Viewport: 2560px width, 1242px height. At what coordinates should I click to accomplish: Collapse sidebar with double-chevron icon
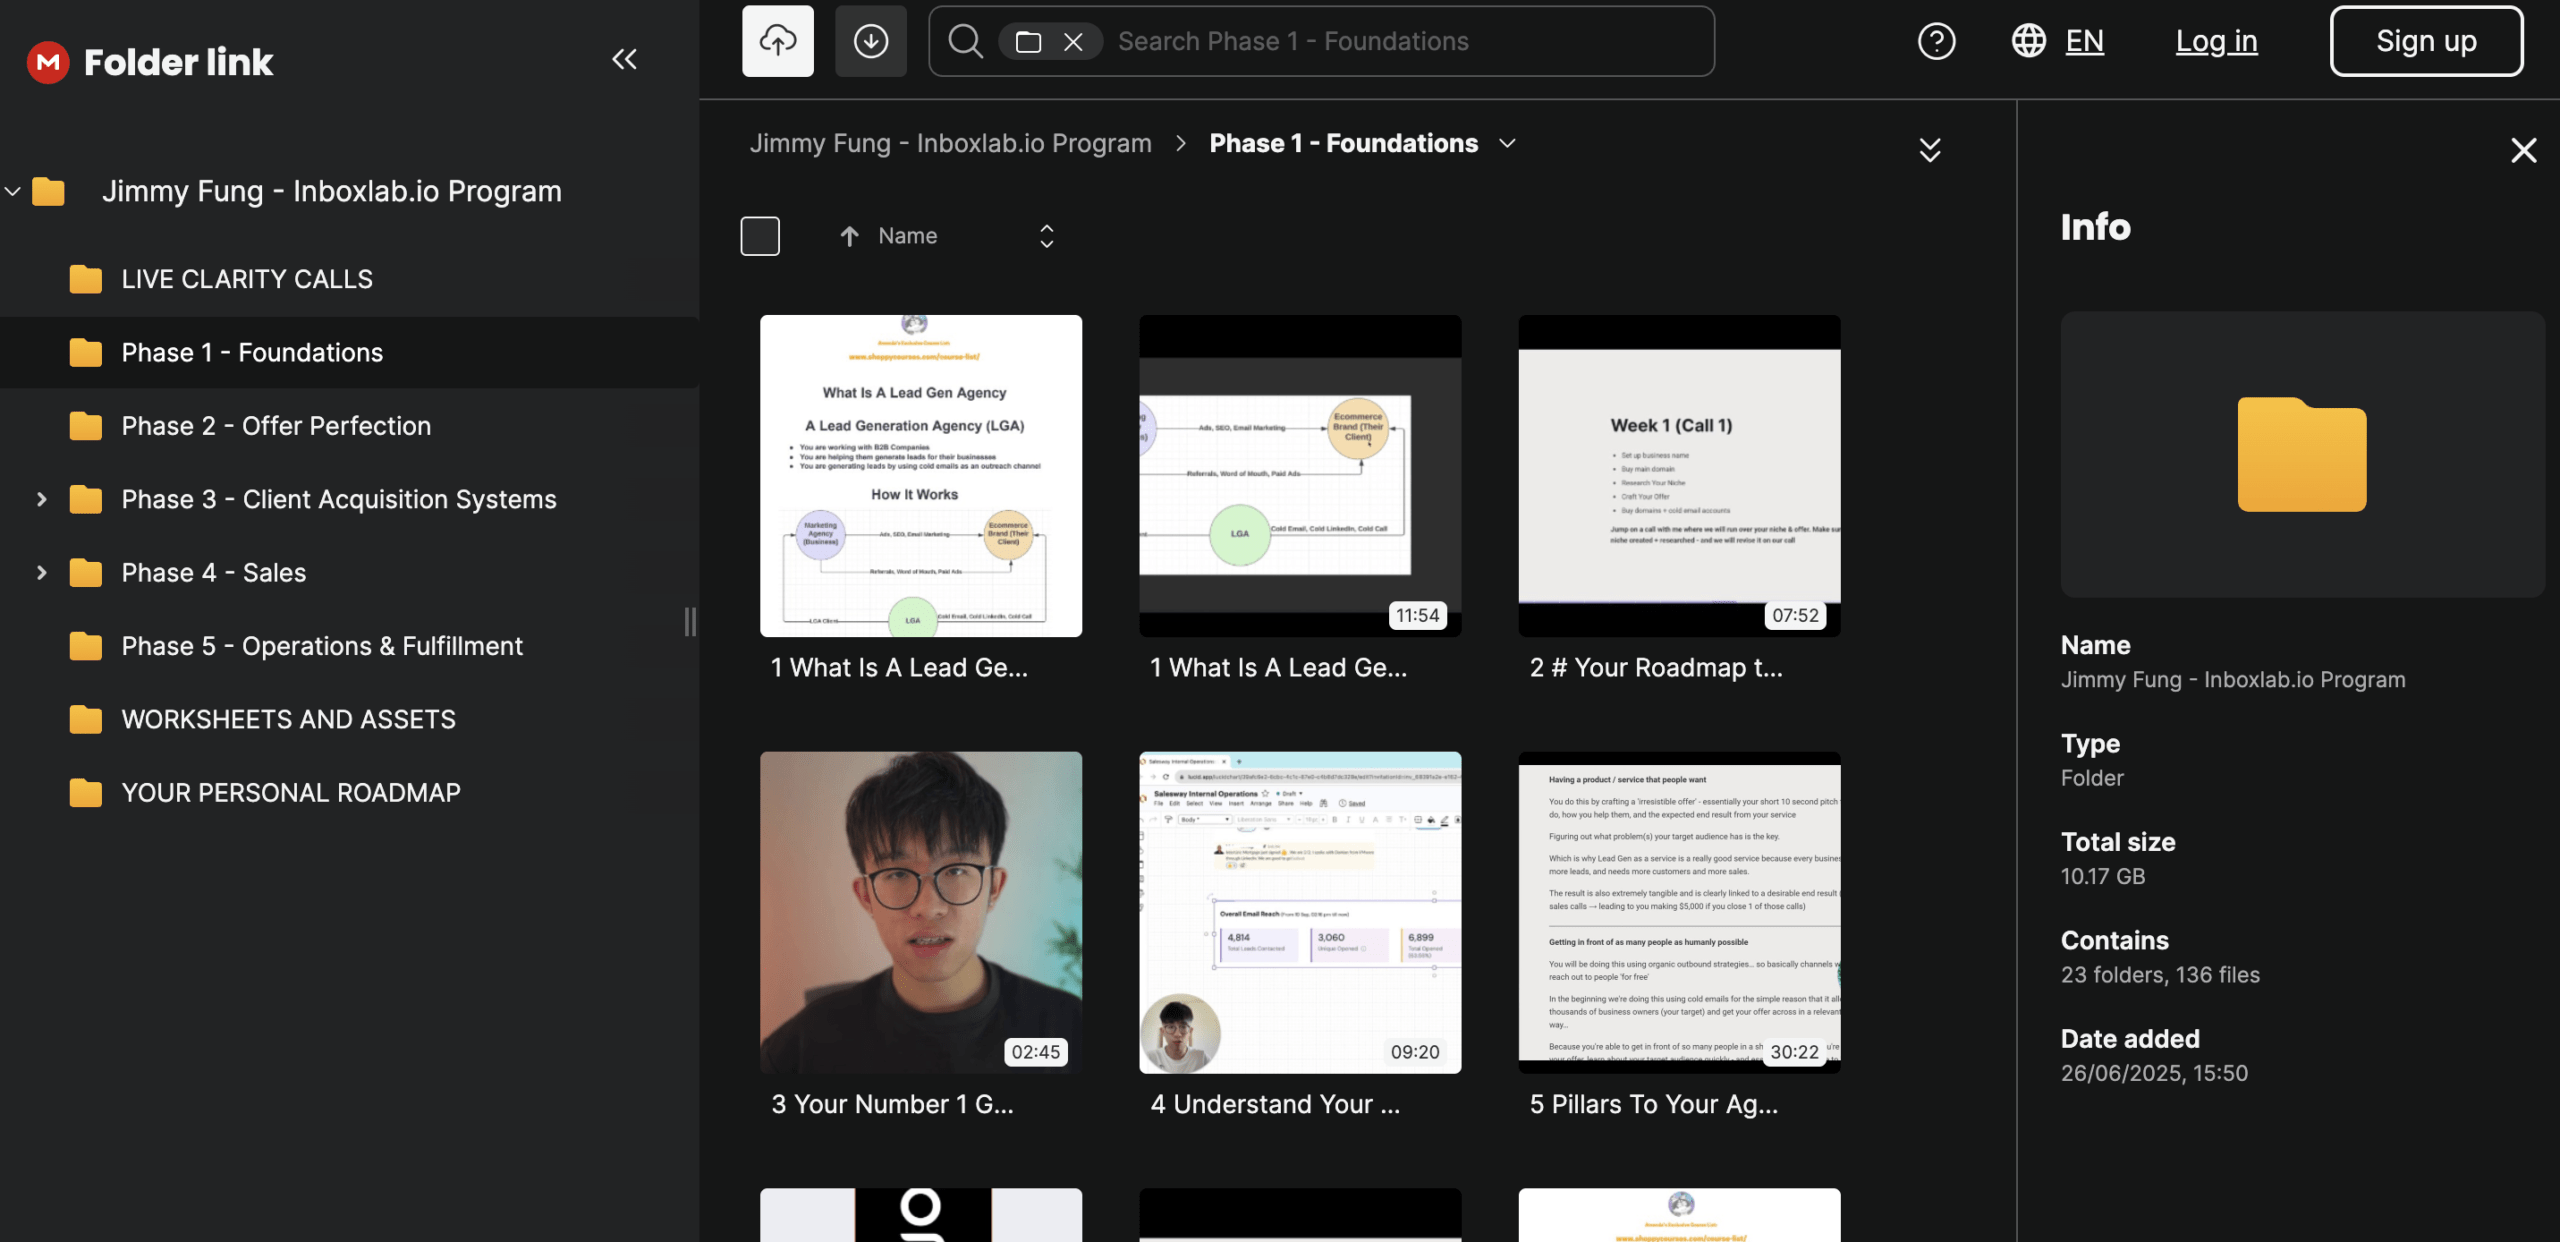click(x=624, y=60)
